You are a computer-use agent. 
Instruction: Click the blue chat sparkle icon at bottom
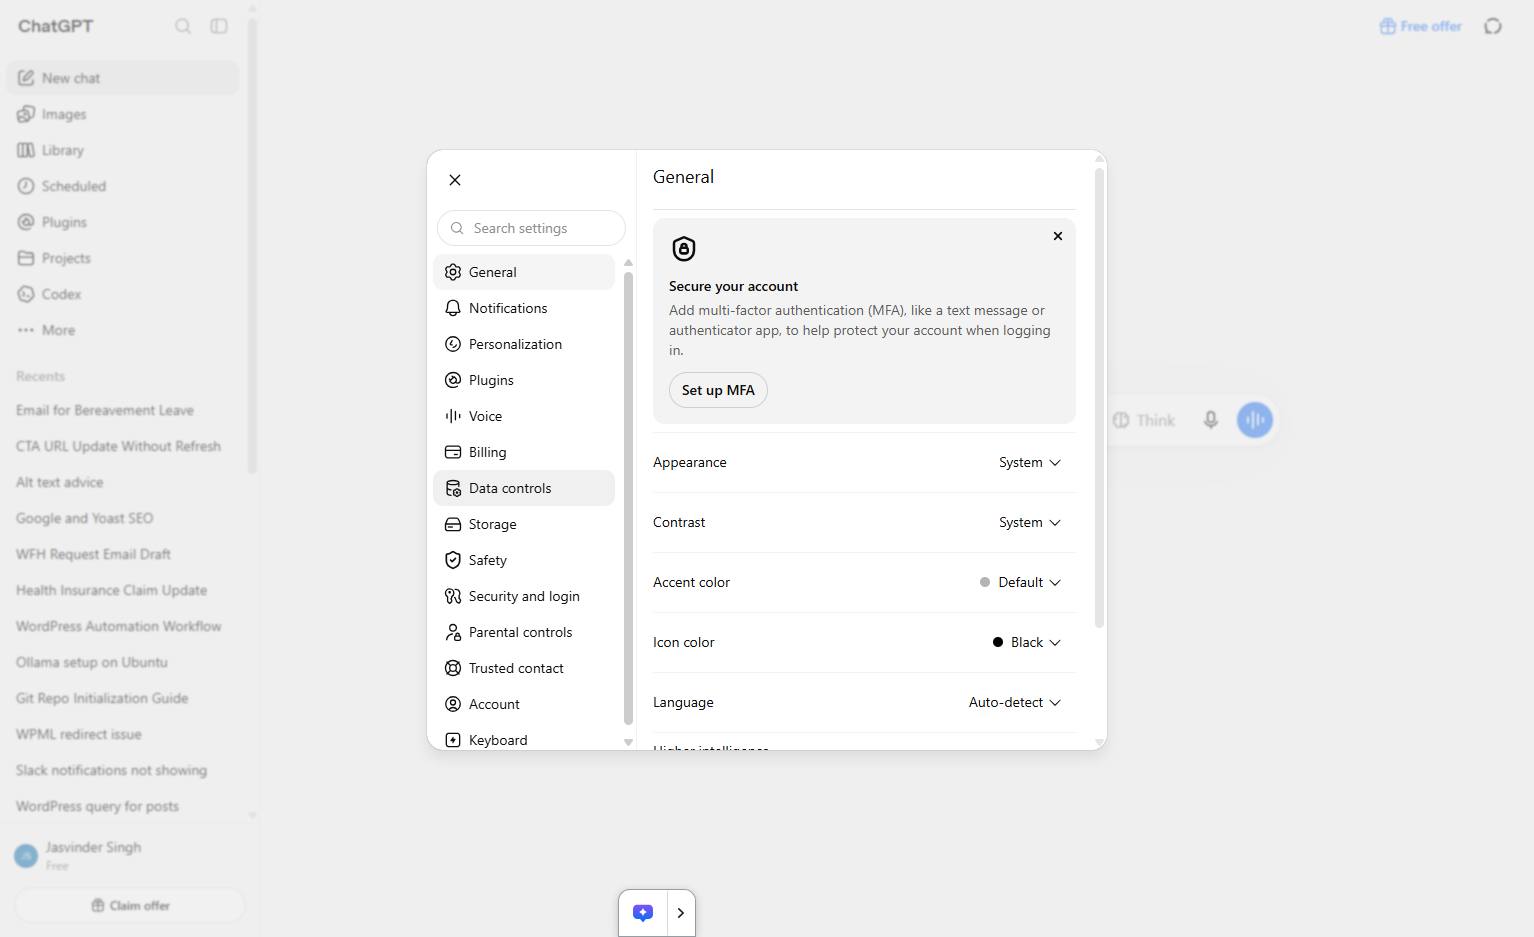643,913
